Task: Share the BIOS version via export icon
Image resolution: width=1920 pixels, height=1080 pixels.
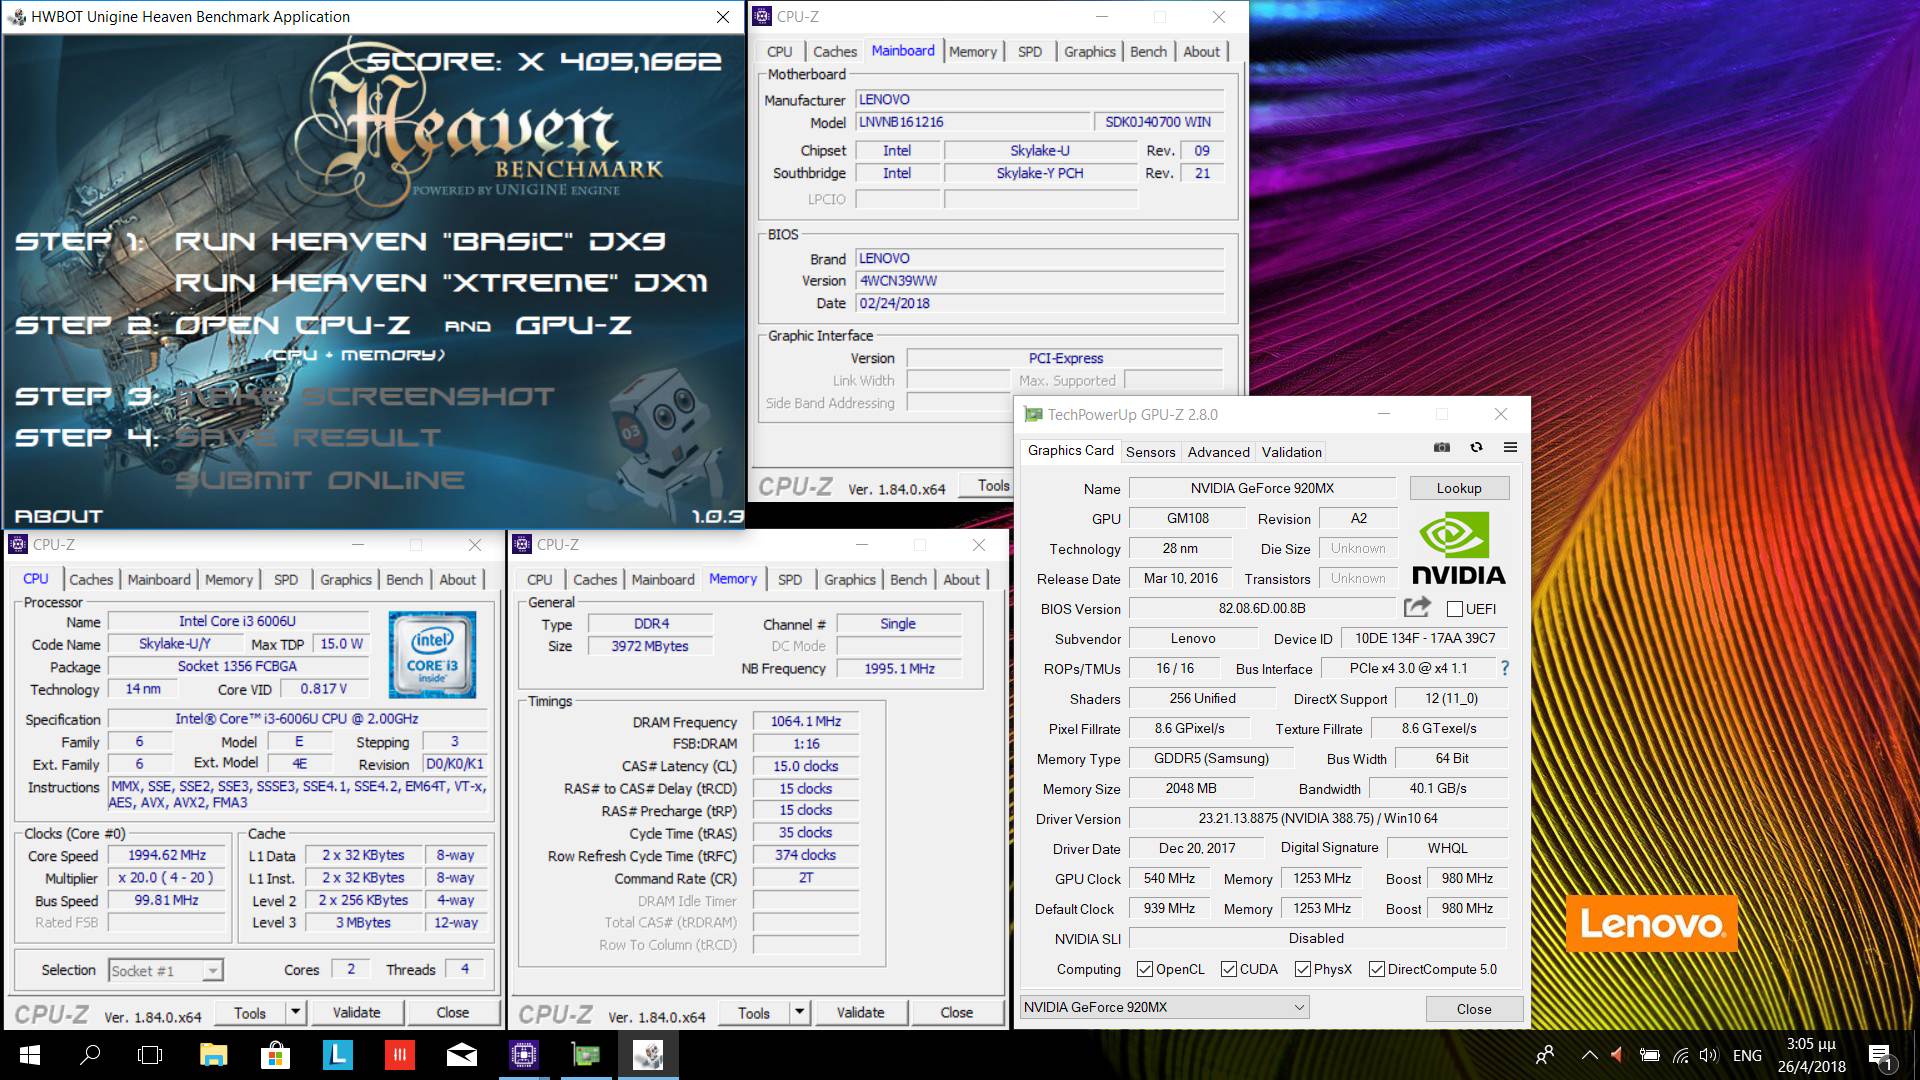Action: tap(1417, 607)
